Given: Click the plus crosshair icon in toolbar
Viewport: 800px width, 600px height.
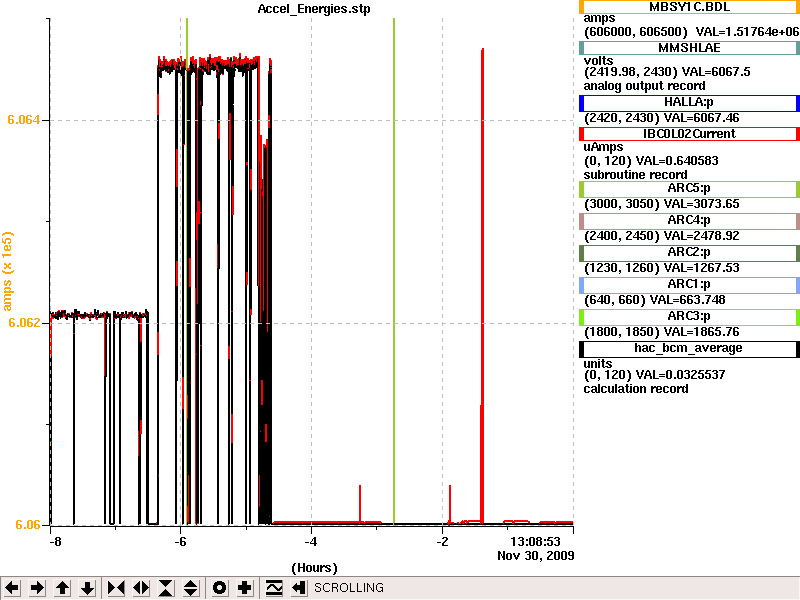Looking at the screenshot, I should pos(244,588).
